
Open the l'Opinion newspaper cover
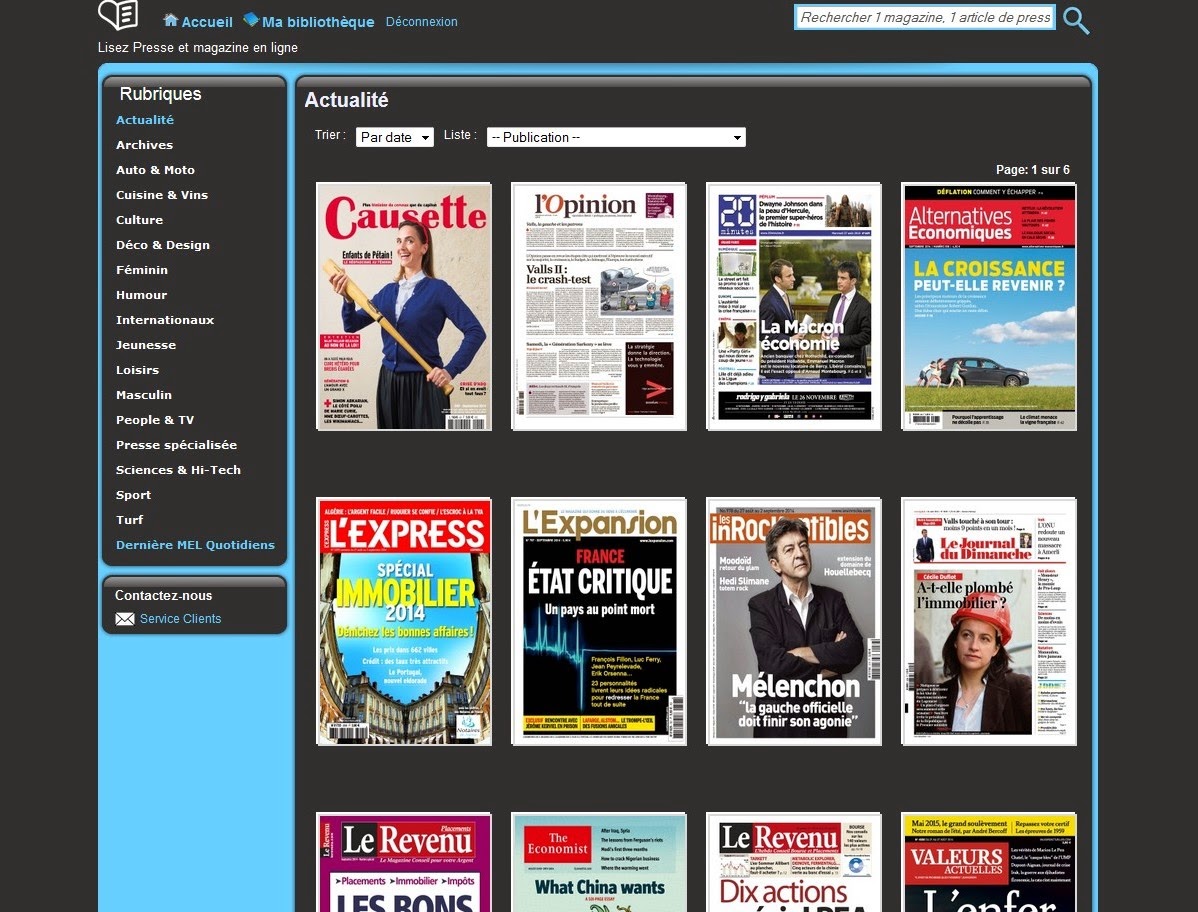pyautogui.click(x=599, y=306)
